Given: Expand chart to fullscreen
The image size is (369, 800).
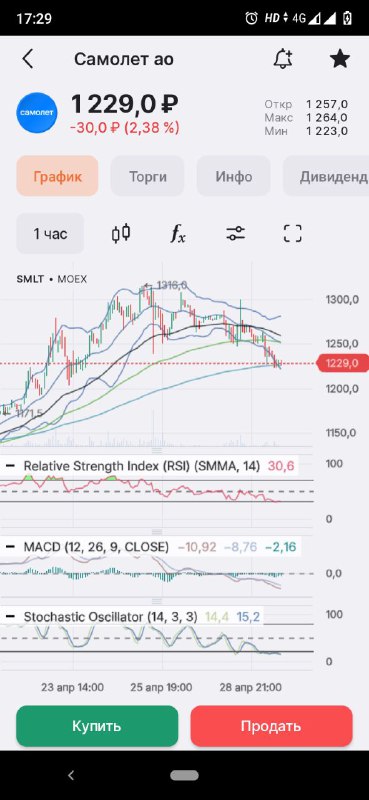Looking at the screenshot, I should (292, 234).
